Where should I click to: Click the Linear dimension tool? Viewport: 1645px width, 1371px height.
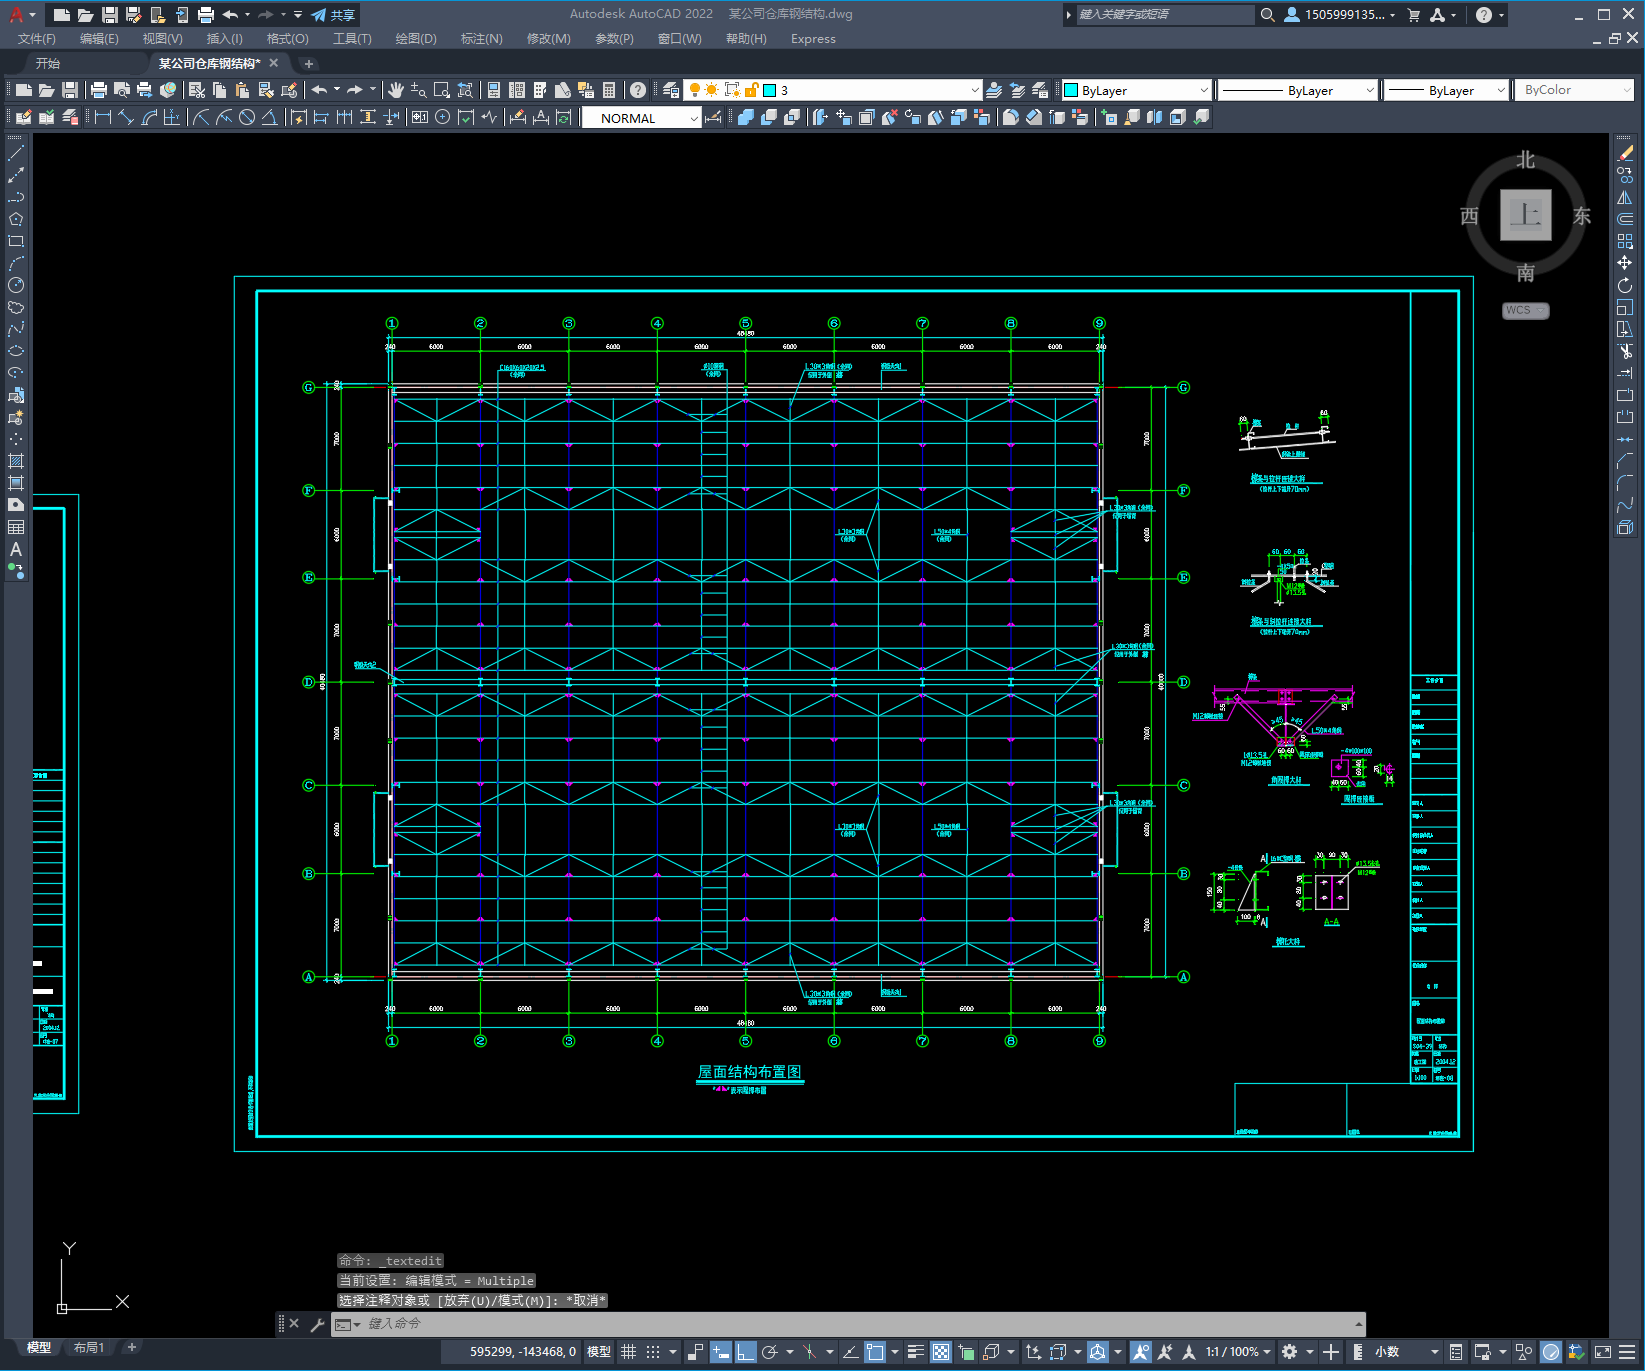[x=102, y=117]
